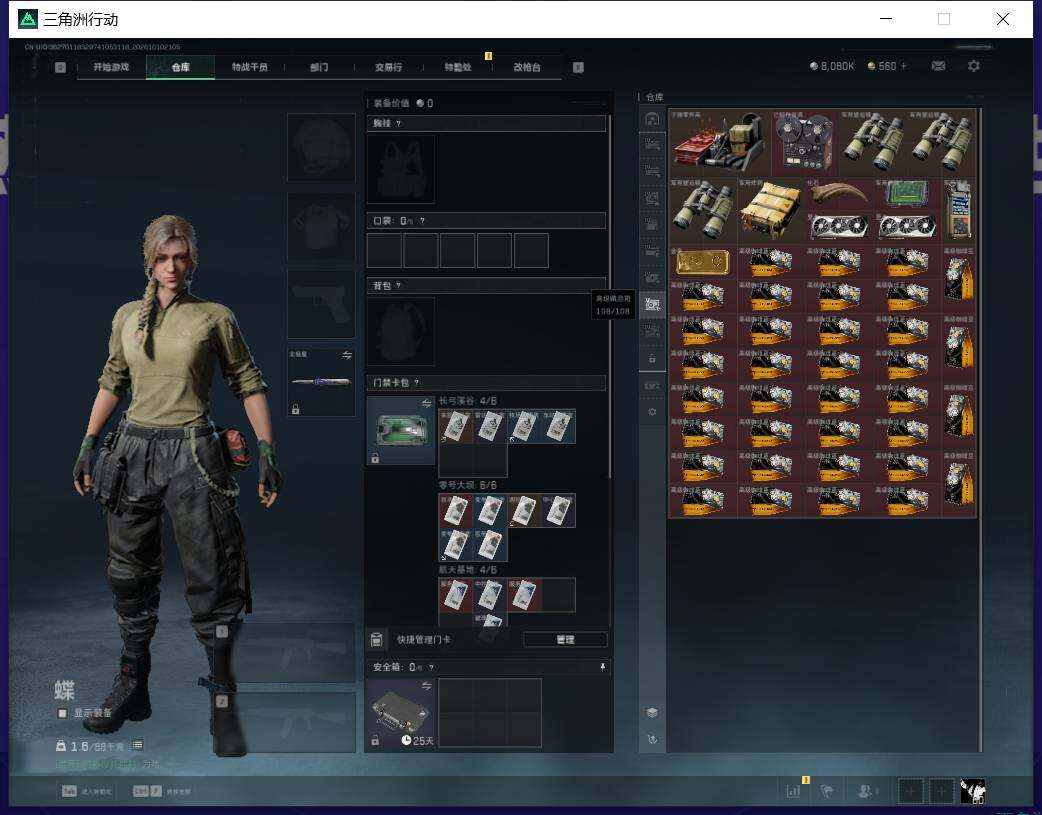Switch to the 开始游戏 tab

(111, 67)
